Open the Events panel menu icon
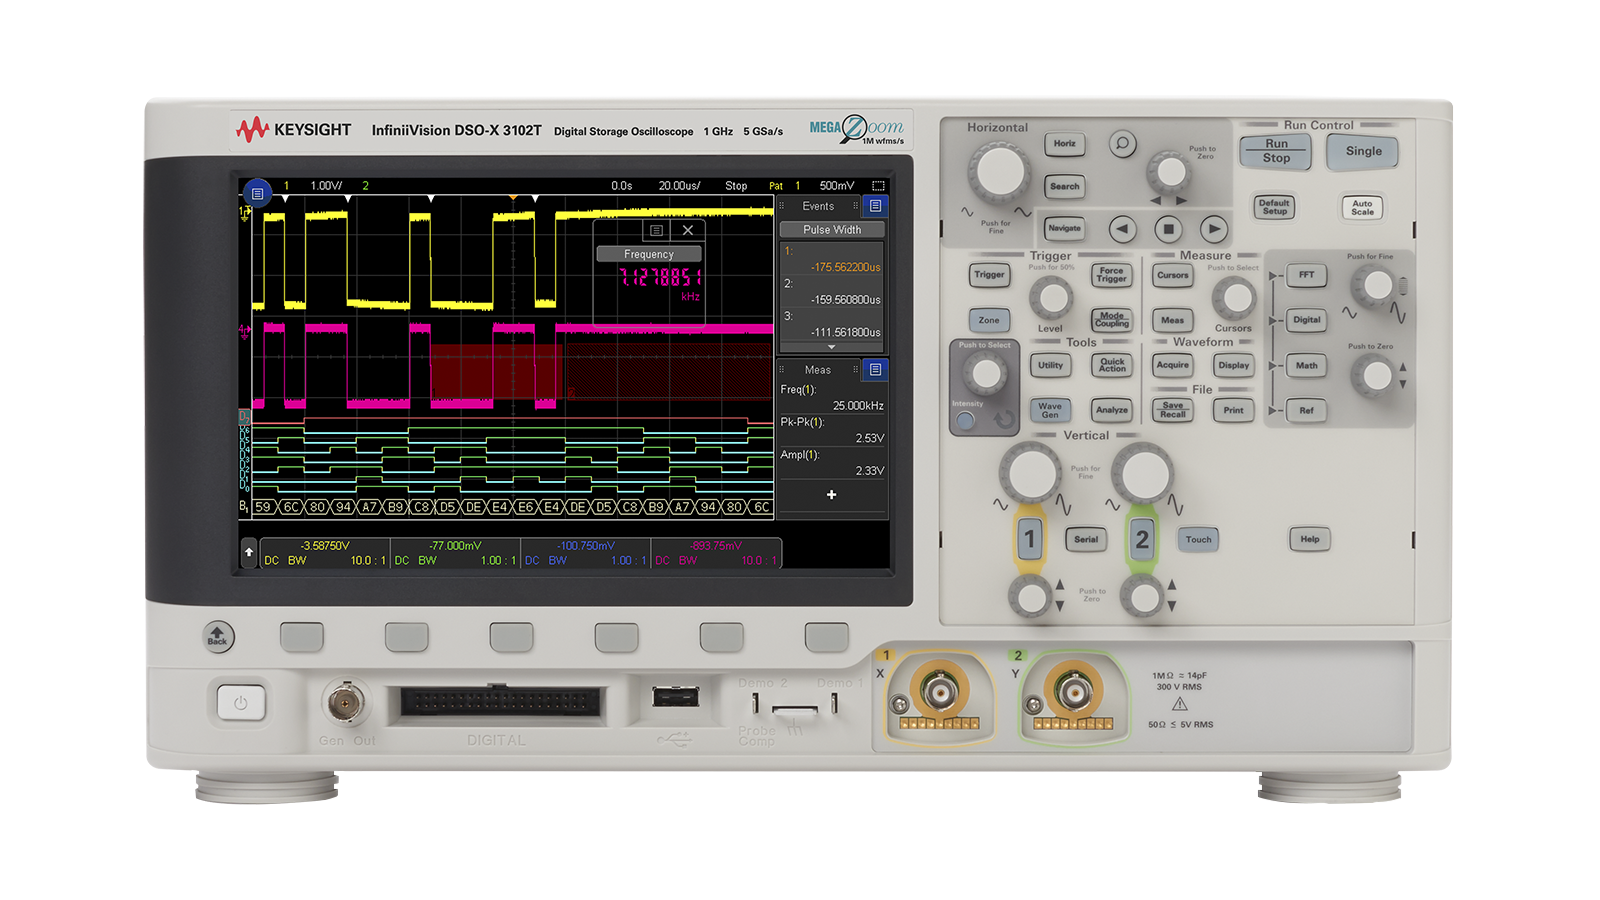The image size is (1600, 900). (x=877, y=205)
